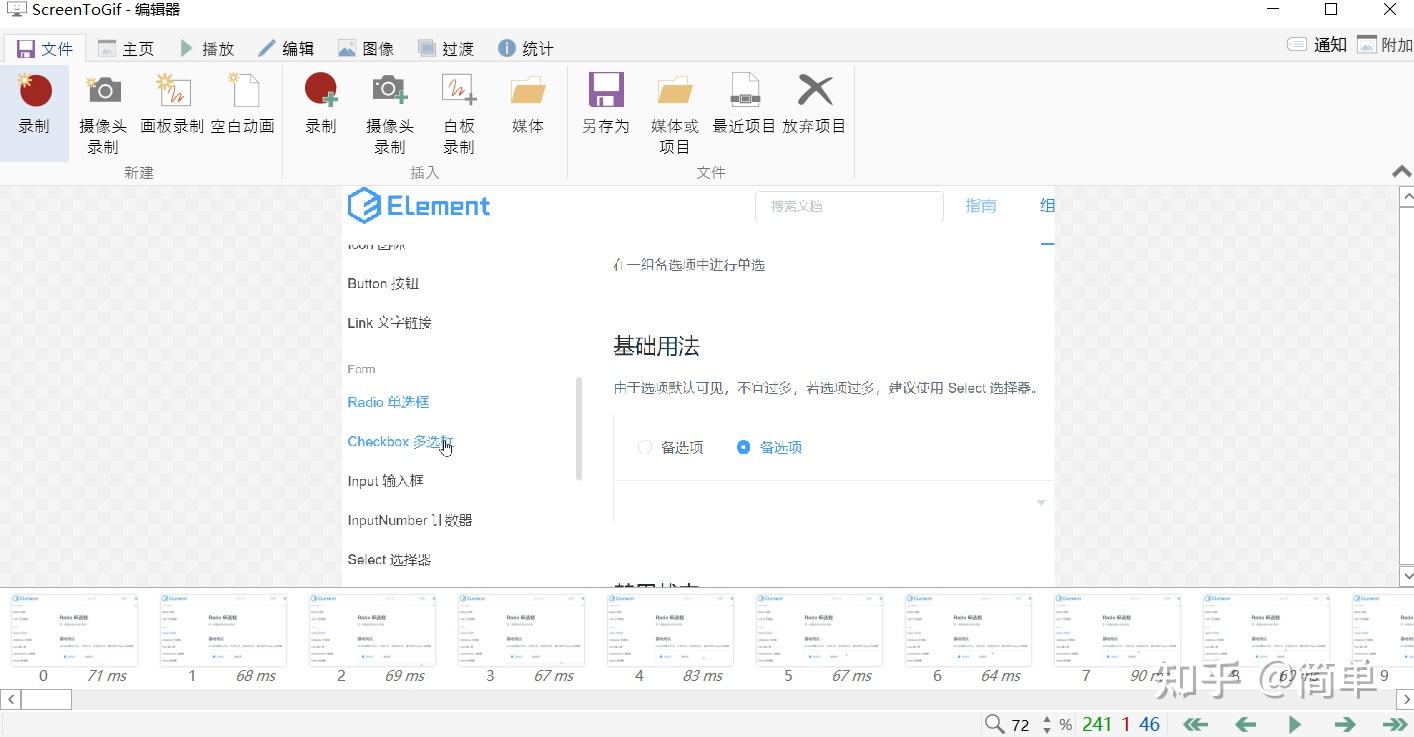Select the checked blue 备选项 radio button
Screen dimensions: 1414x737
pyautogui.click(x=743, y=447)
